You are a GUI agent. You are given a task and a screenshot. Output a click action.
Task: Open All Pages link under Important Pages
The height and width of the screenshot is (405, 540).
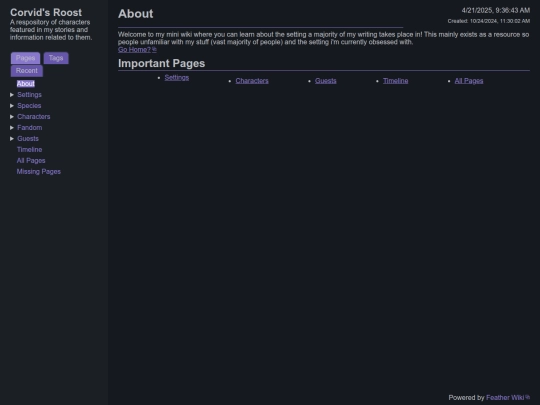[x=469, y=81]
